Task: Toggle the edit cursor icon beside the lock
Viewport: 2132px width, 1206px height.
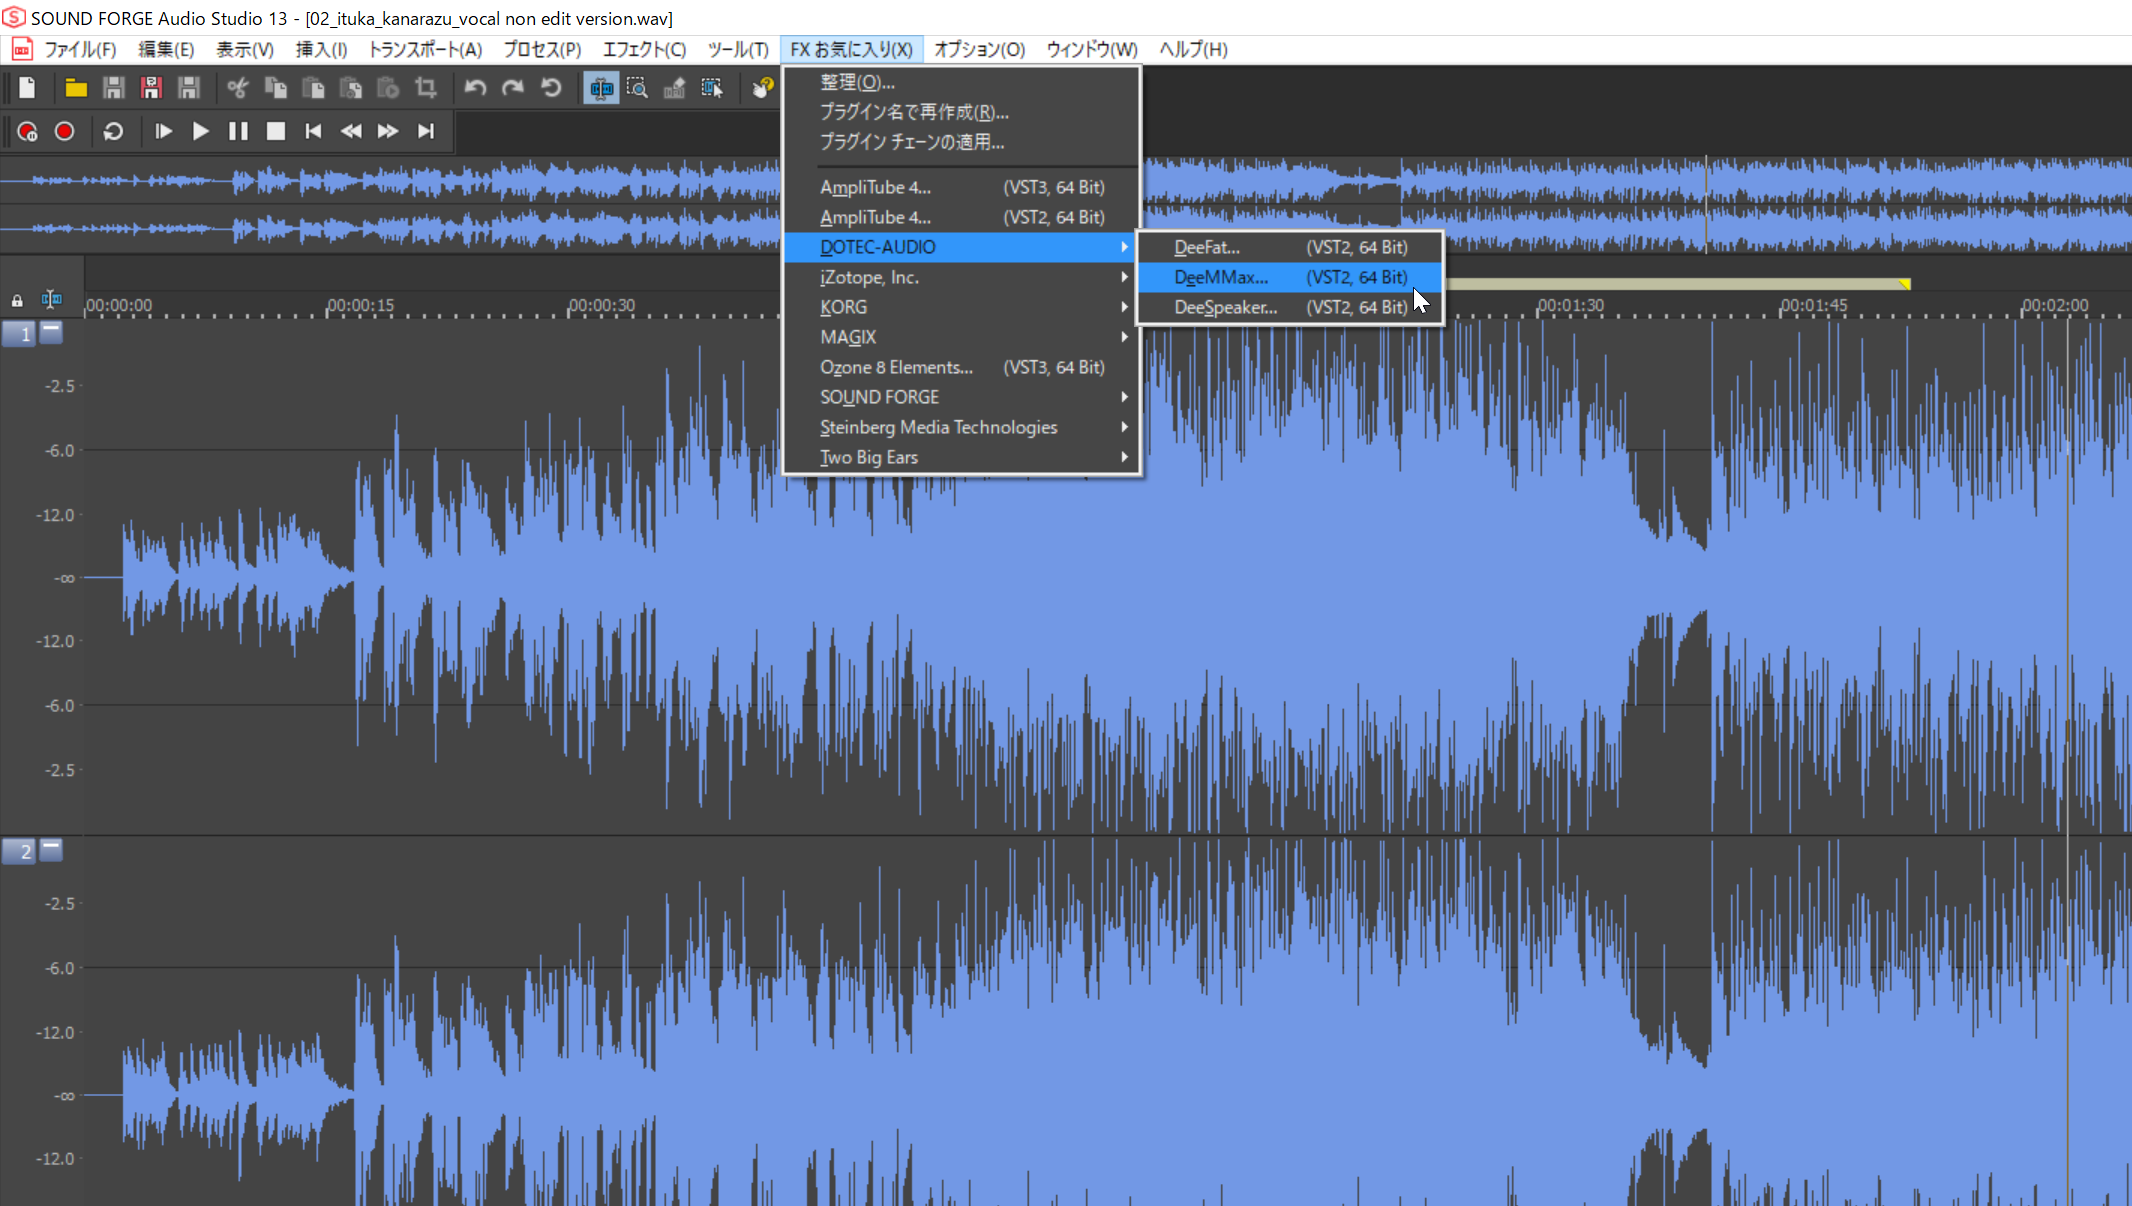Action: [x=51, y=299]
